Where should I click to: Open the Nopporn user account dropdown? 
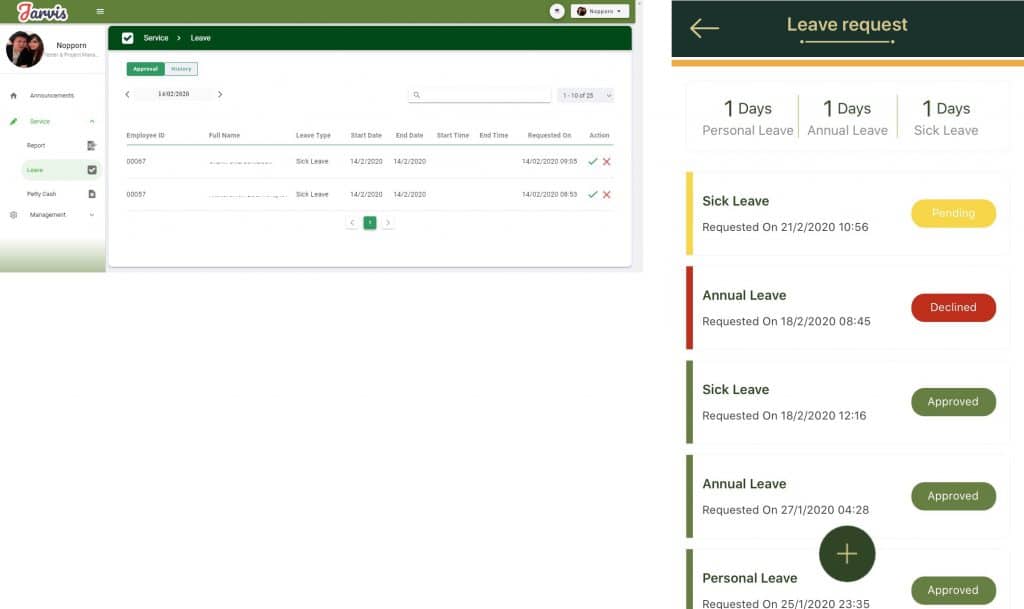(599, 11)
